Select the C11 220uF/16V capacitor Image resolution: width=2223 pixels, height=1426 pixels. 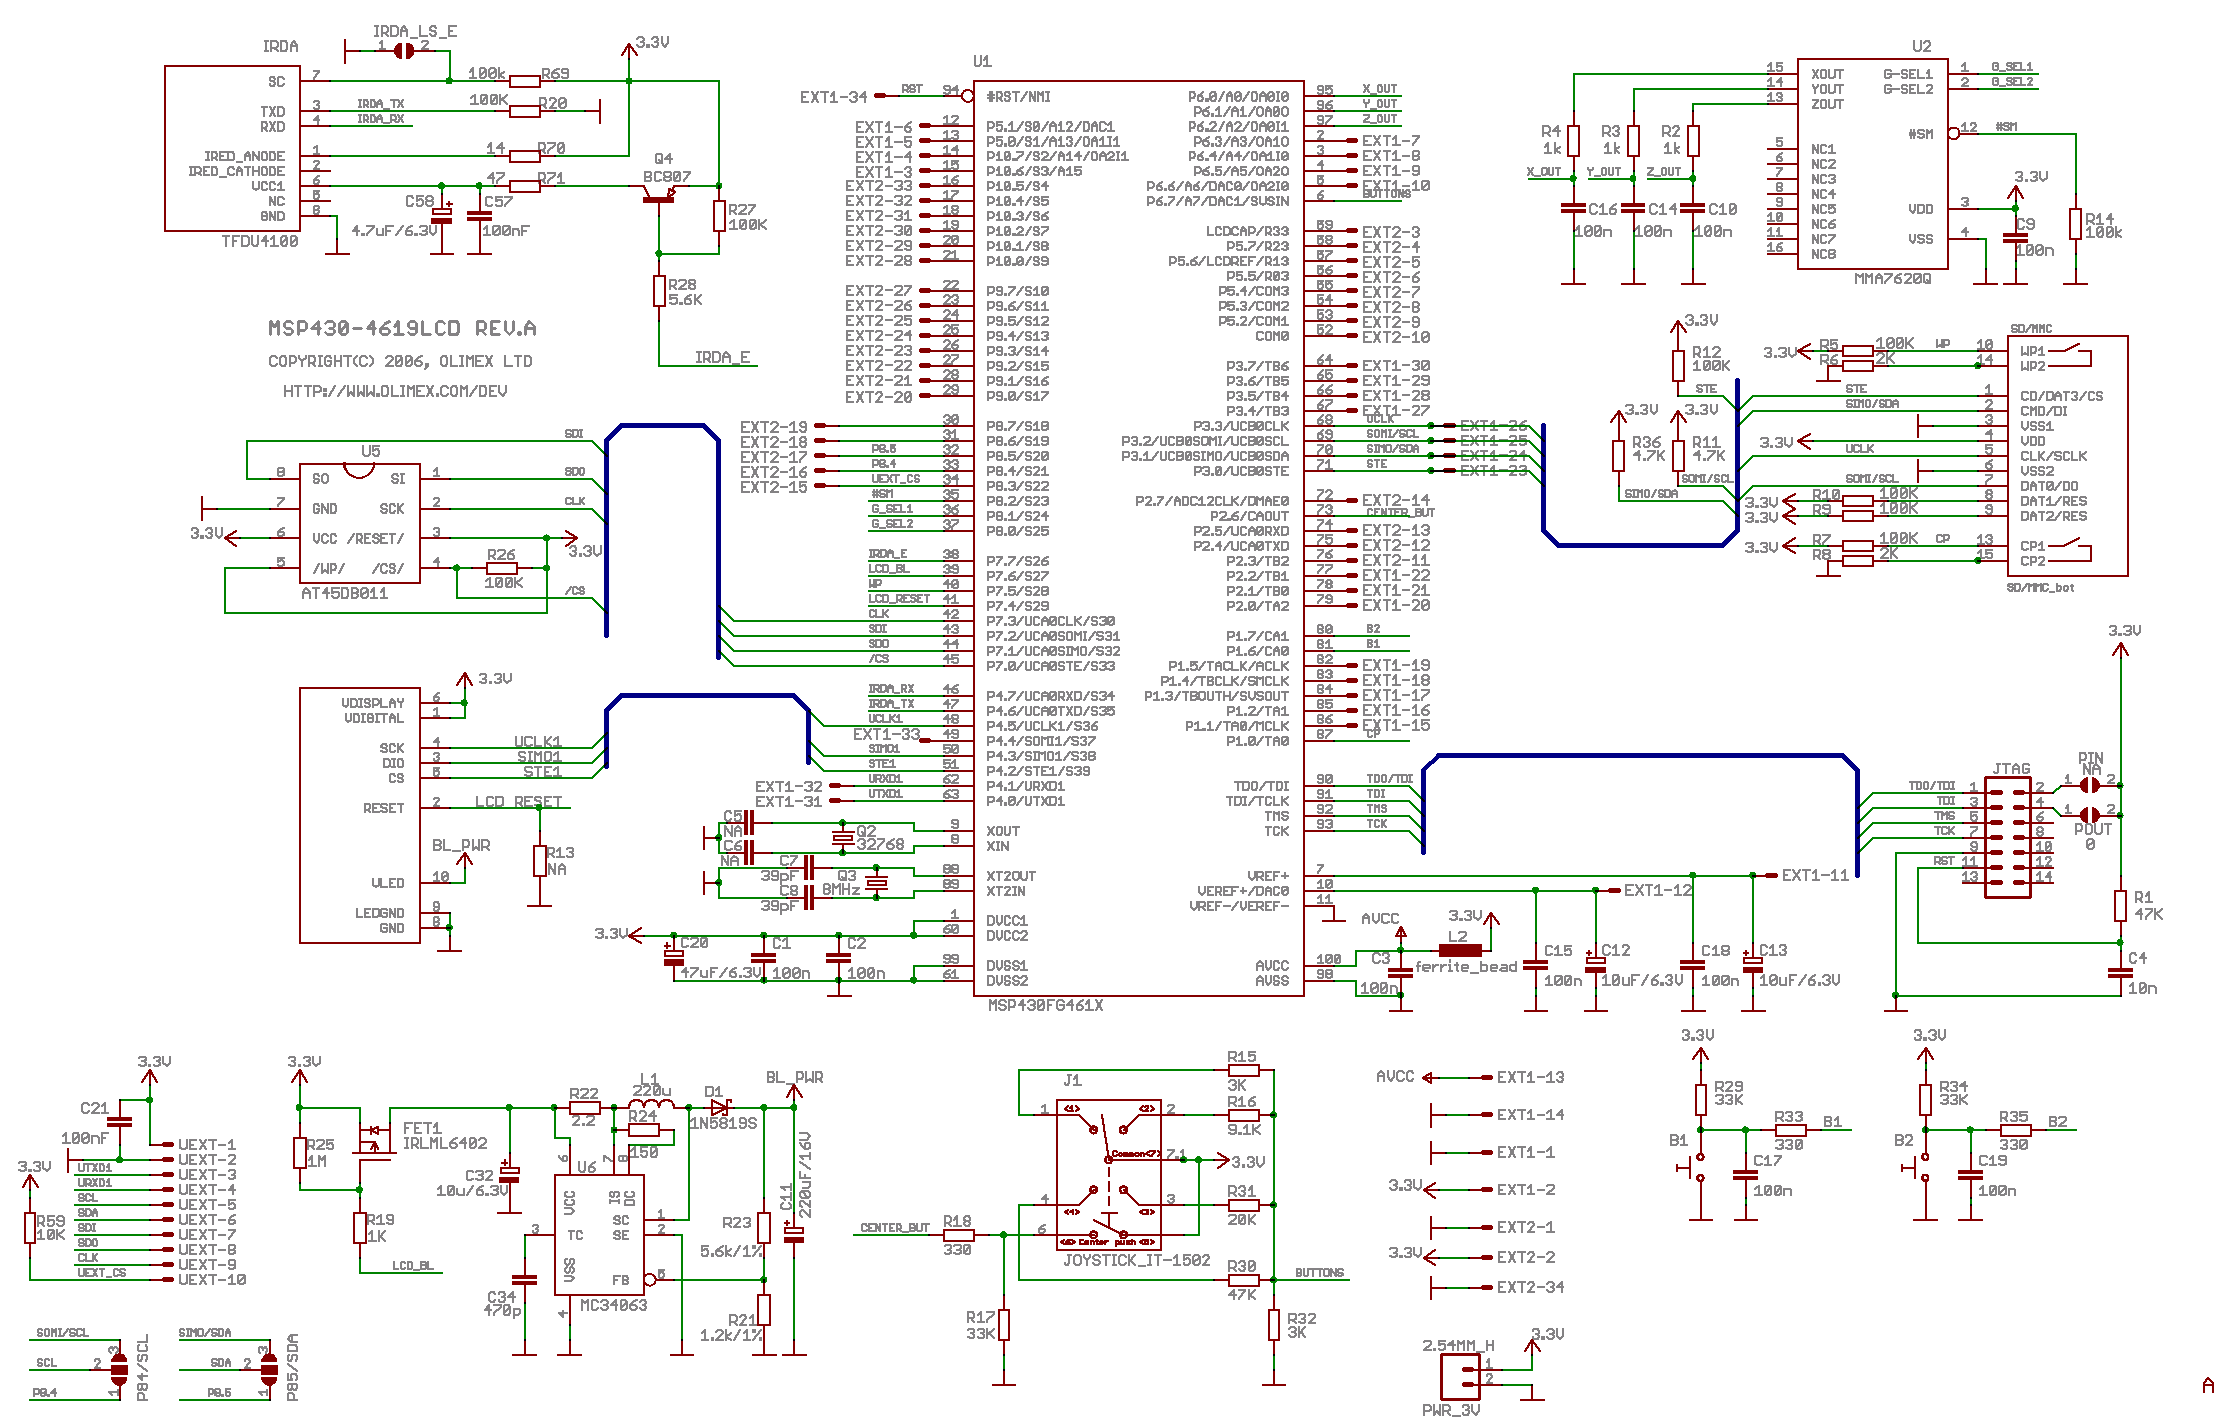pos(794,1234)
